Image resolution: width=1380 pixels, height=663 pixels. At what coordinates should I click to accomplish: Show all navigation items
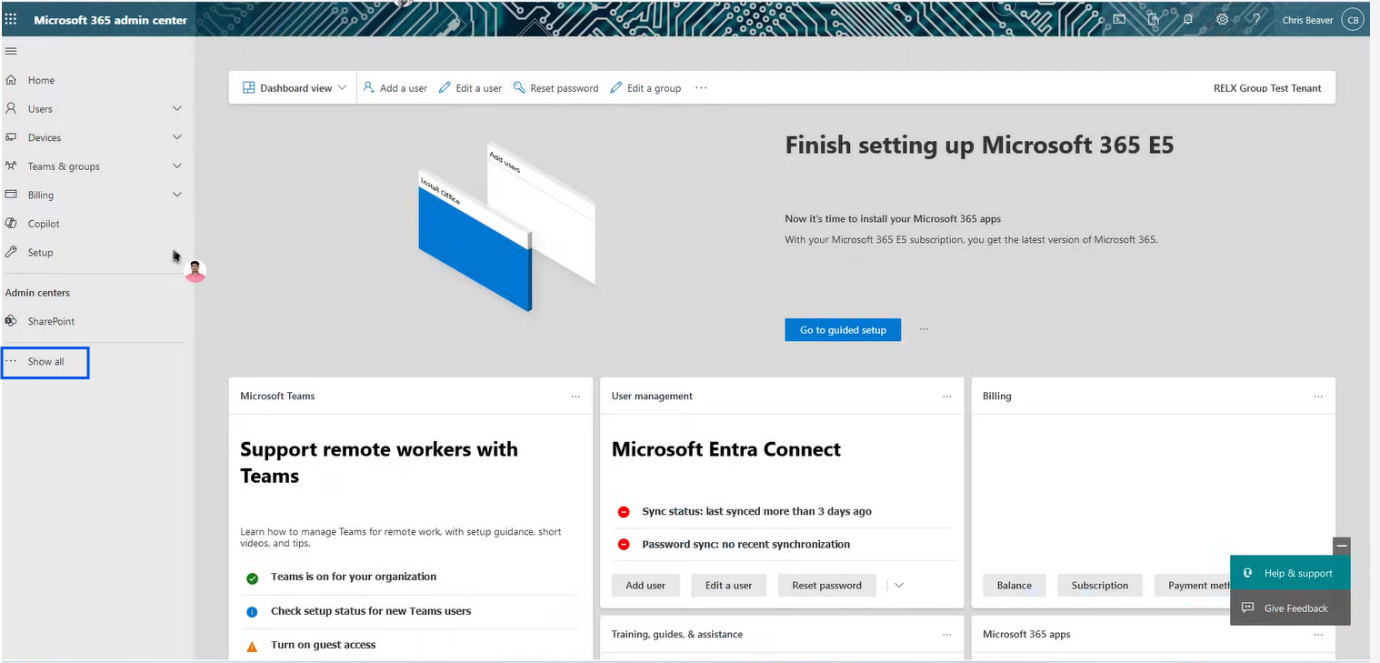click(45, 361)
